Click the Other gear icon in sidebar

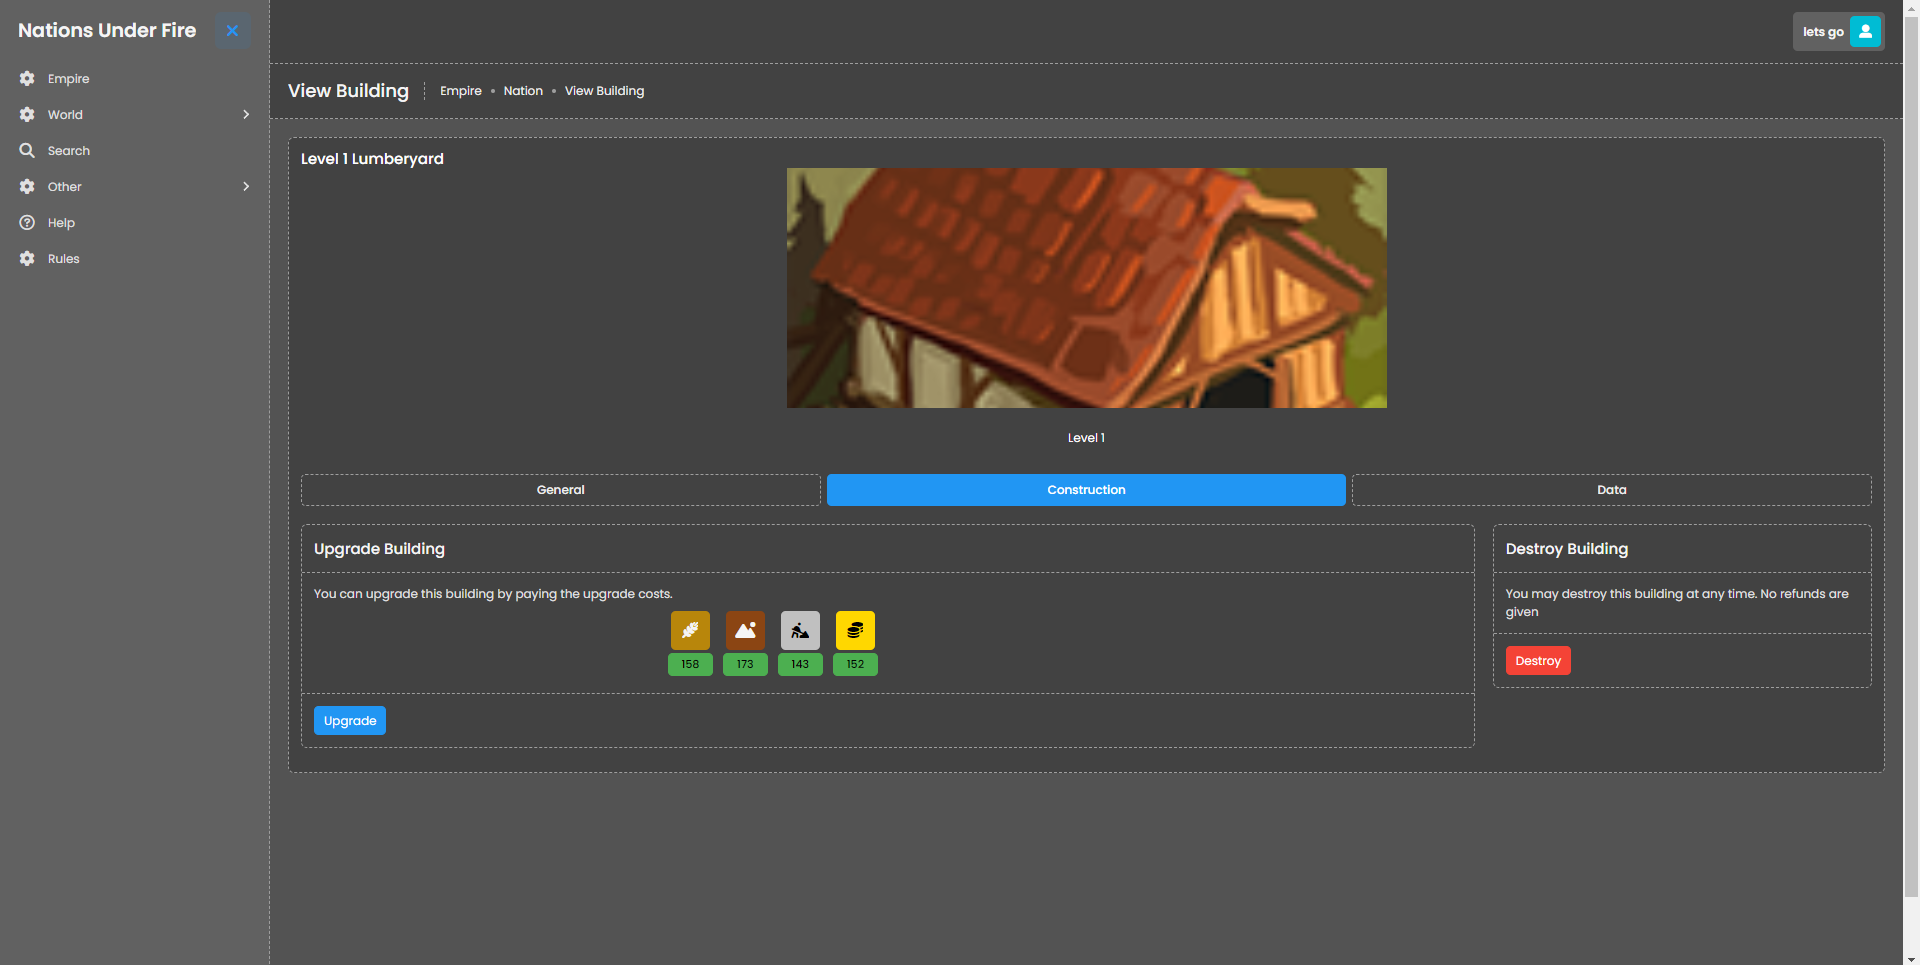tap(27, 186)
